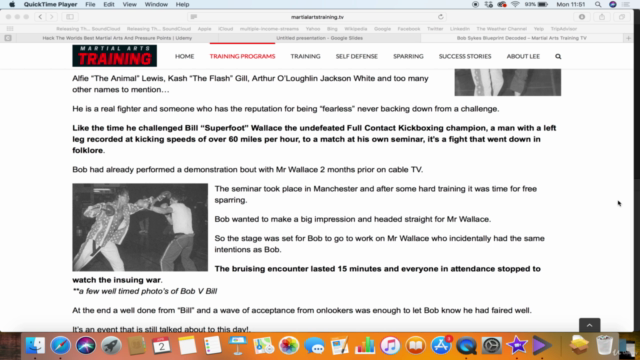Click the scroll-to-top chevron button
The height and width of the screenshot is (360, 640).
pyautogui.click(x=589, y=325)
